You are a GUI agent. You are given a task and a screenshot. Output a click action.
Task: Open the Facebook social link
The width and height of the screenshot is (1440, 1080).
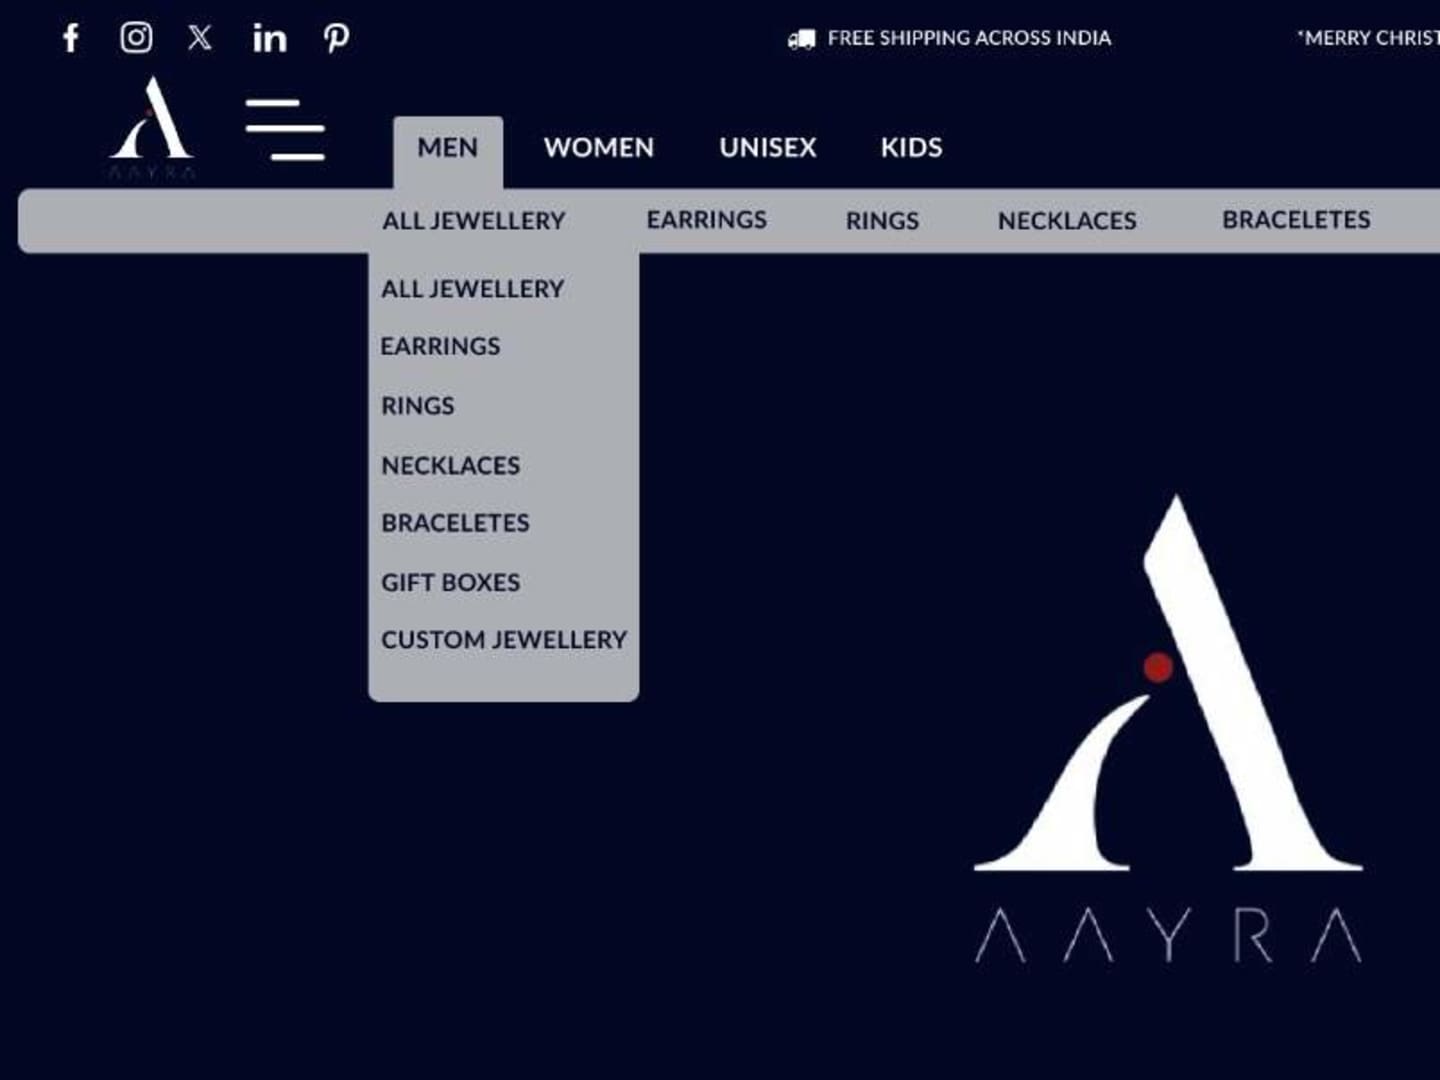pos(71,38)
